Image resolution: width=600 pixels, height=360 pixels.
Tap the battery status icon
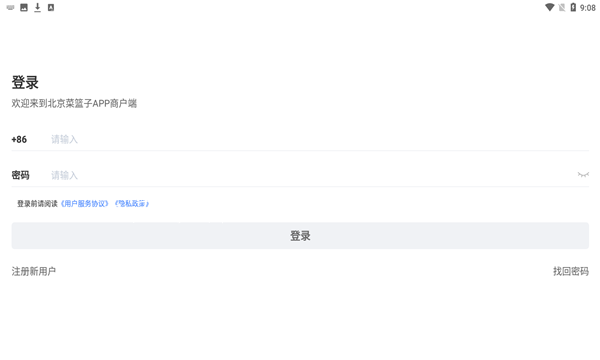[573, 7]
